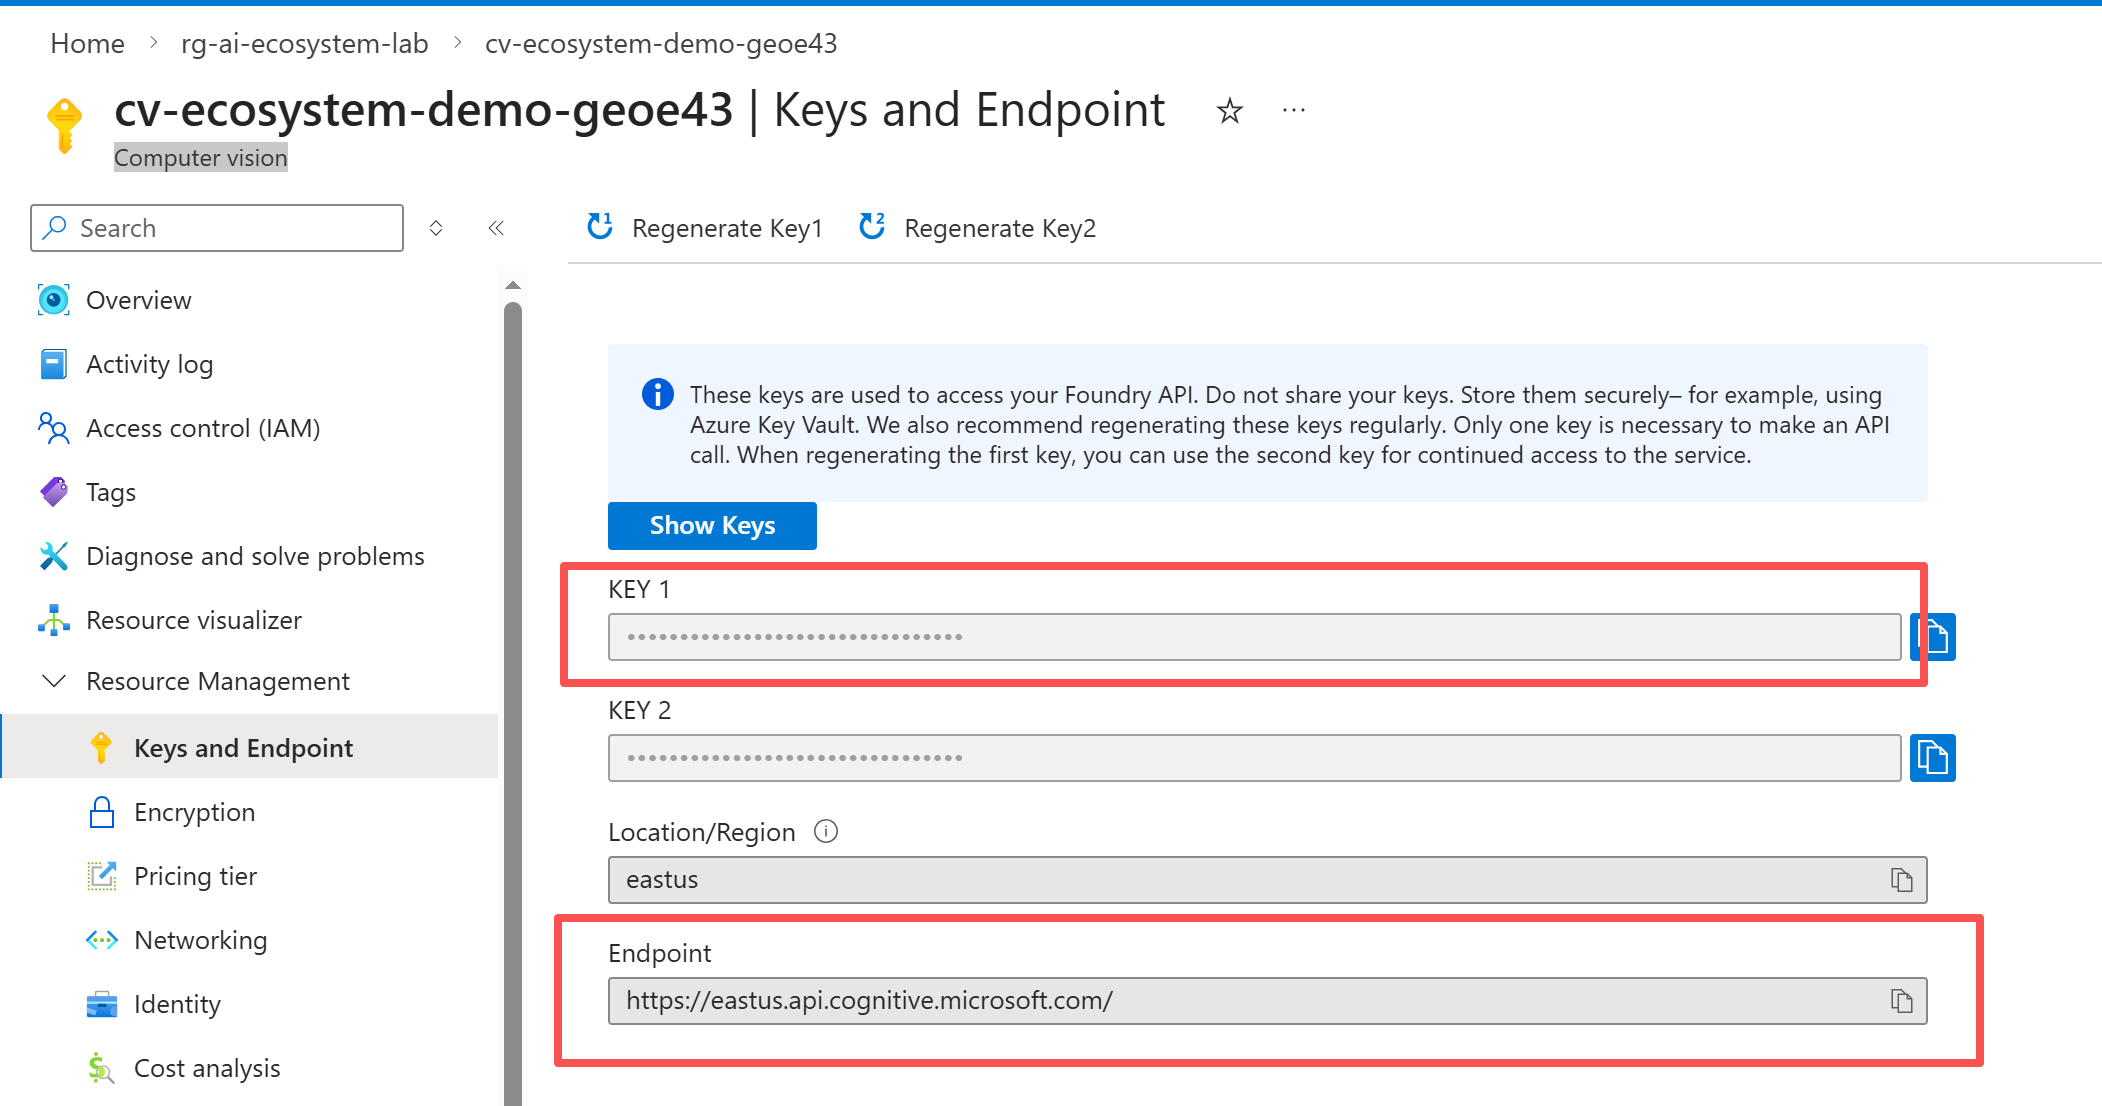Screen dimensions: 2102x1106
Task: Copy the Location/Region value
Action: pyautogui.click(x=1901, y=880)
